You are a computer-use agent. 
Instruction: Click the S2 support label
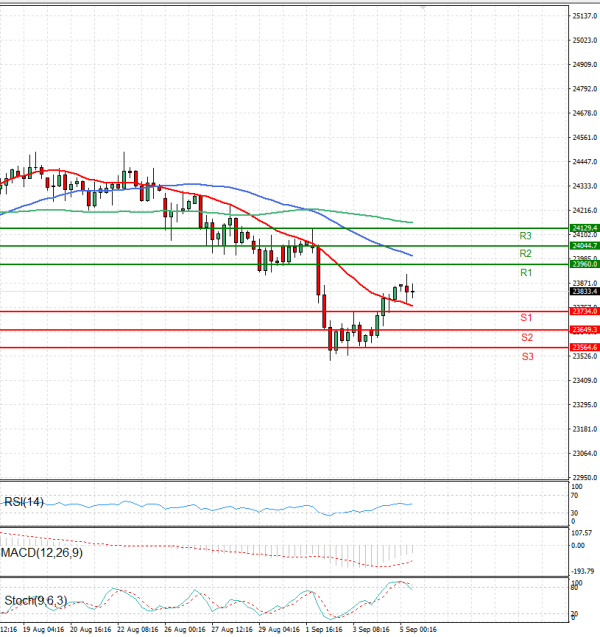coord(525,338)
